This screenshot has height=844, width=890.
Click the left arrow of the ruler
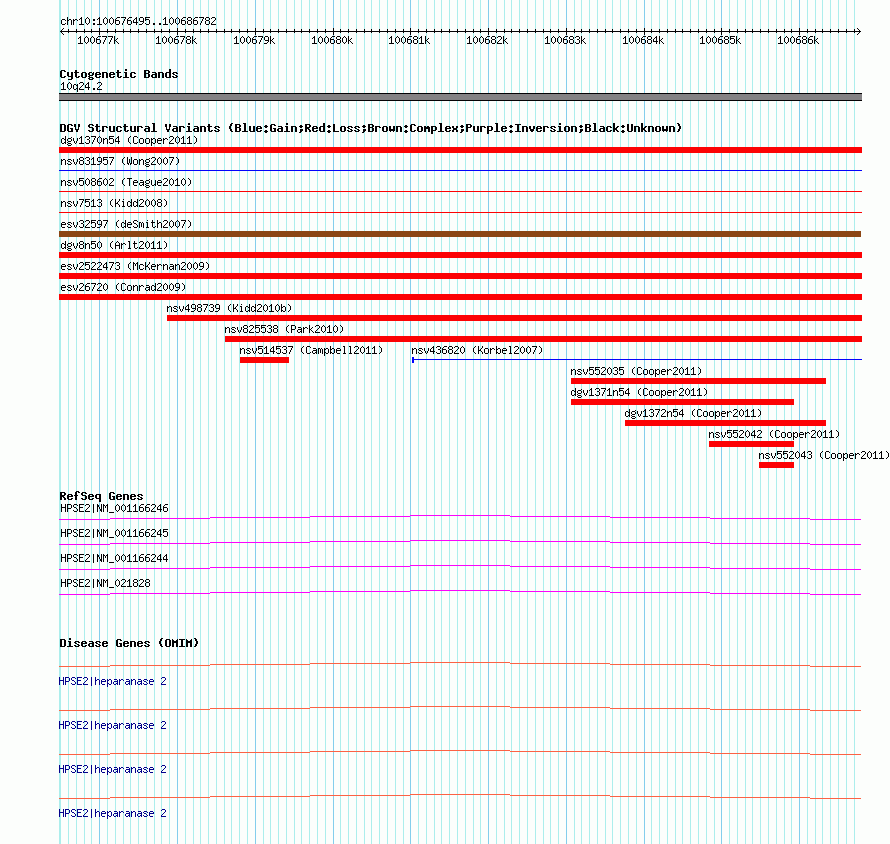62,31
